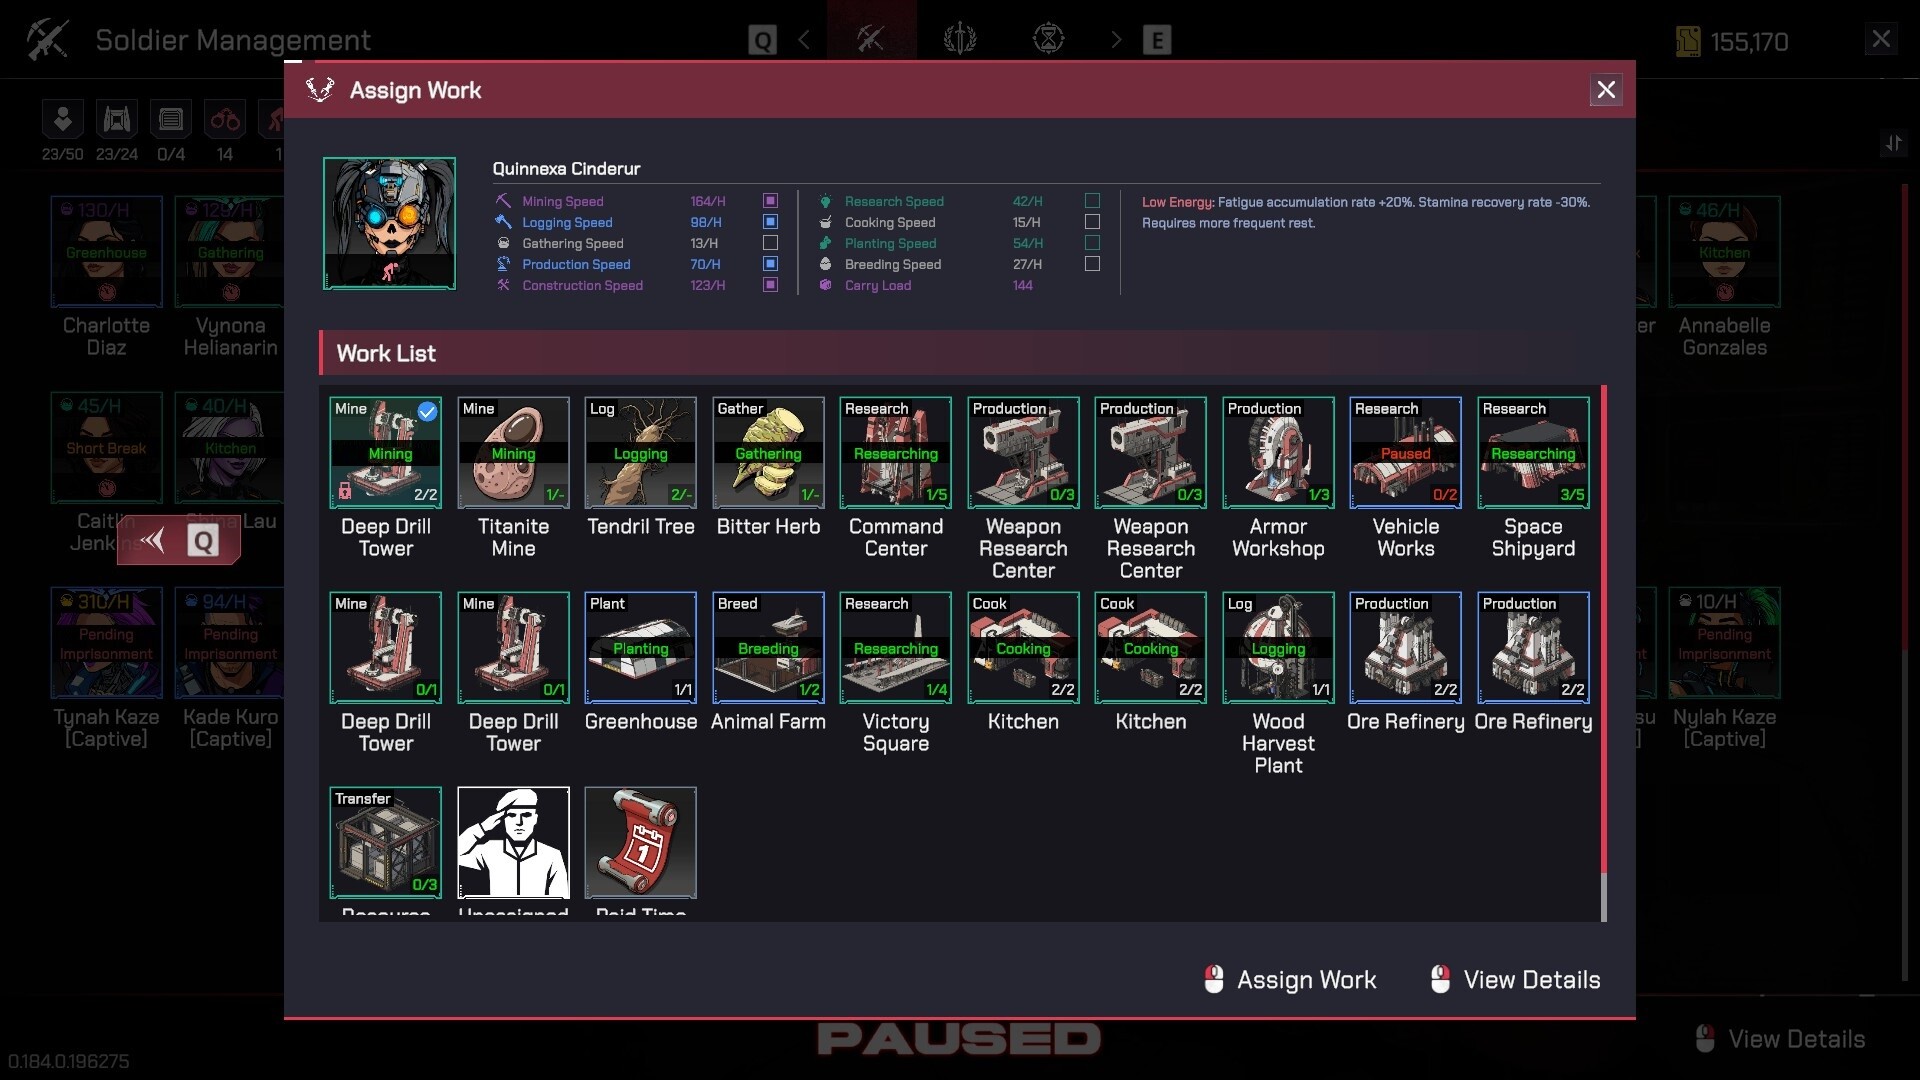Select the Titanite Mine work tile

513,453
